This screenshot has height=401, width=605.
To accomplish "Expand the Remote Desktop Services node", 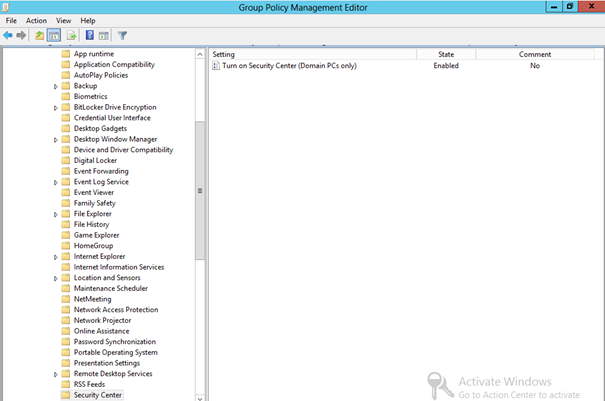I will (x=56, y=374).
